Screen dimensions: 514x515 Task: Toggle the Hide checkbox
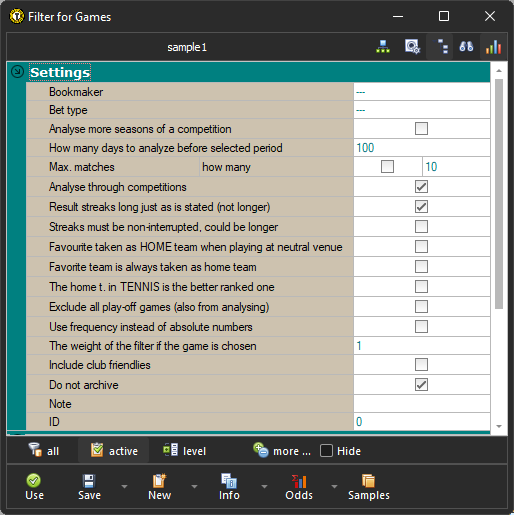coord(326,451)
